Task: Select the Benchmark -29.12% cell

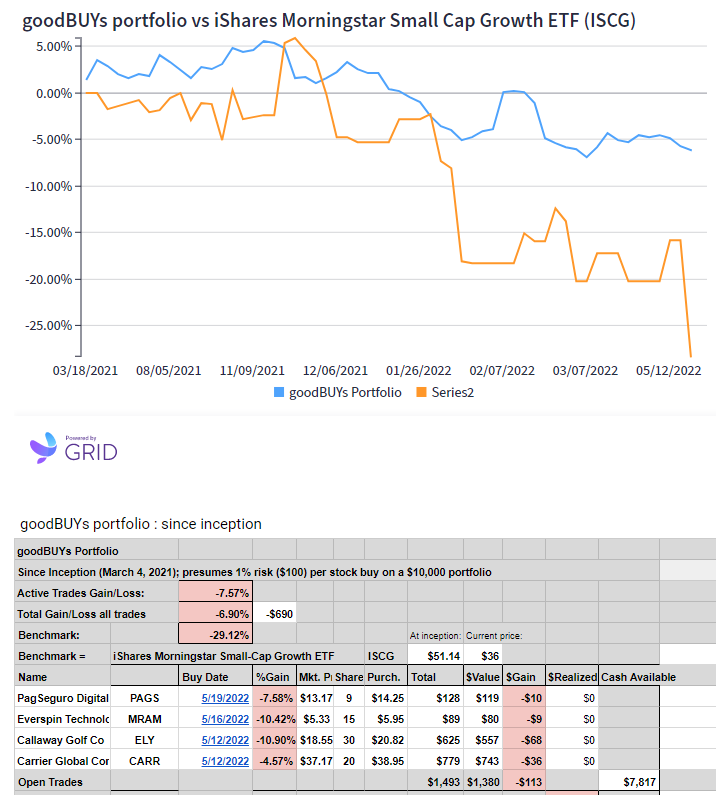Action: pyautogui.click(x=216, y=635)
